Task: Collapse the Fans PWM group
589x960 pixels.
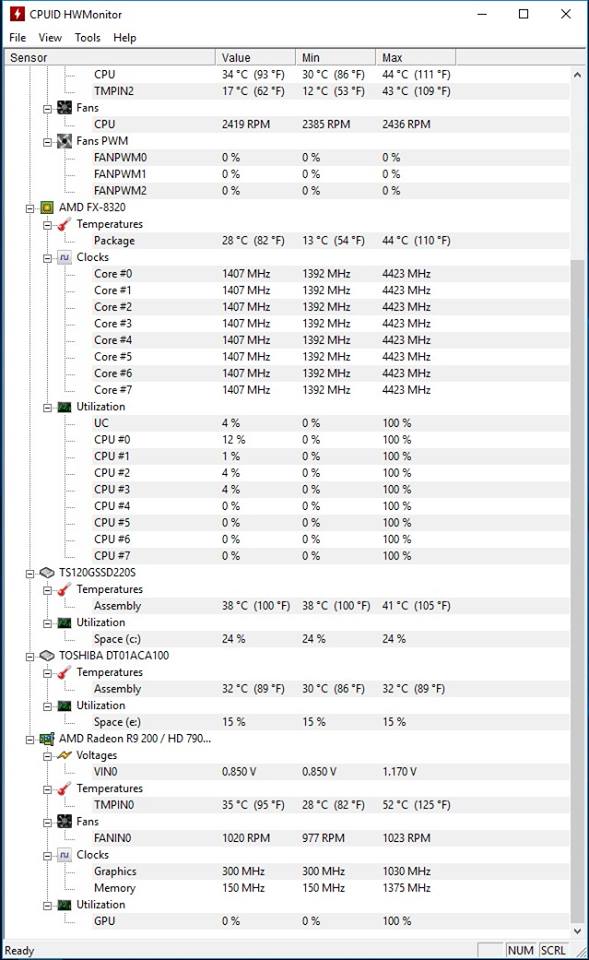Action: tap(47, 141)
